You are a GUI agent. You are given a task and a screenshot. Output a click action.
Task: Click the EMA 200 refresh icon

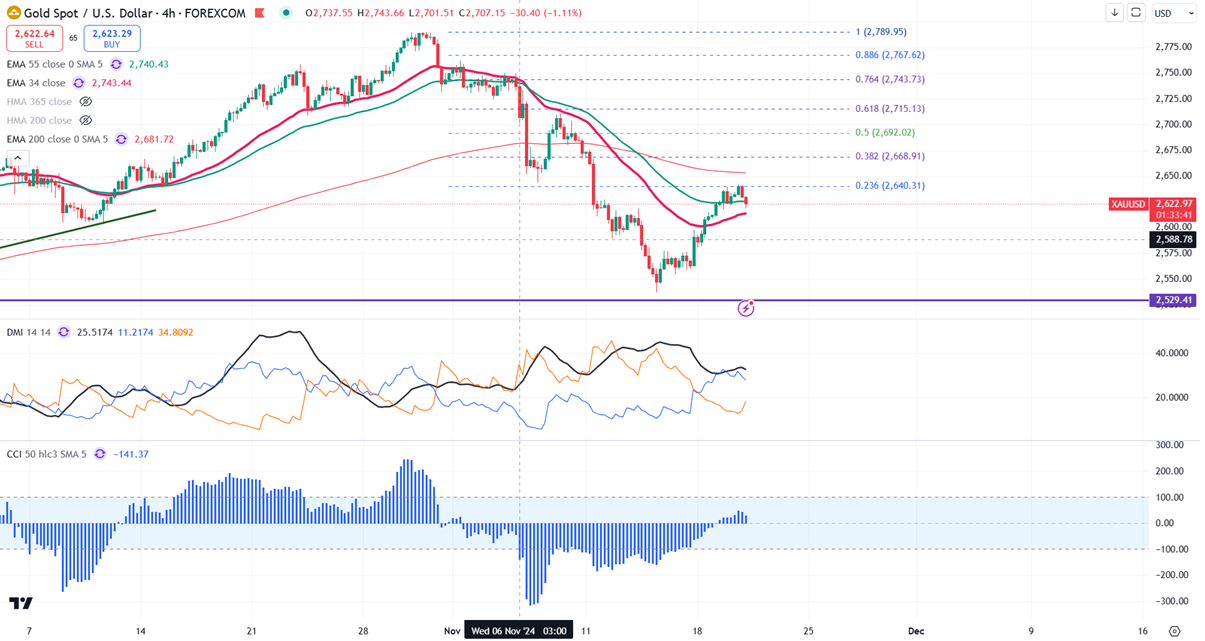point(121,139)
